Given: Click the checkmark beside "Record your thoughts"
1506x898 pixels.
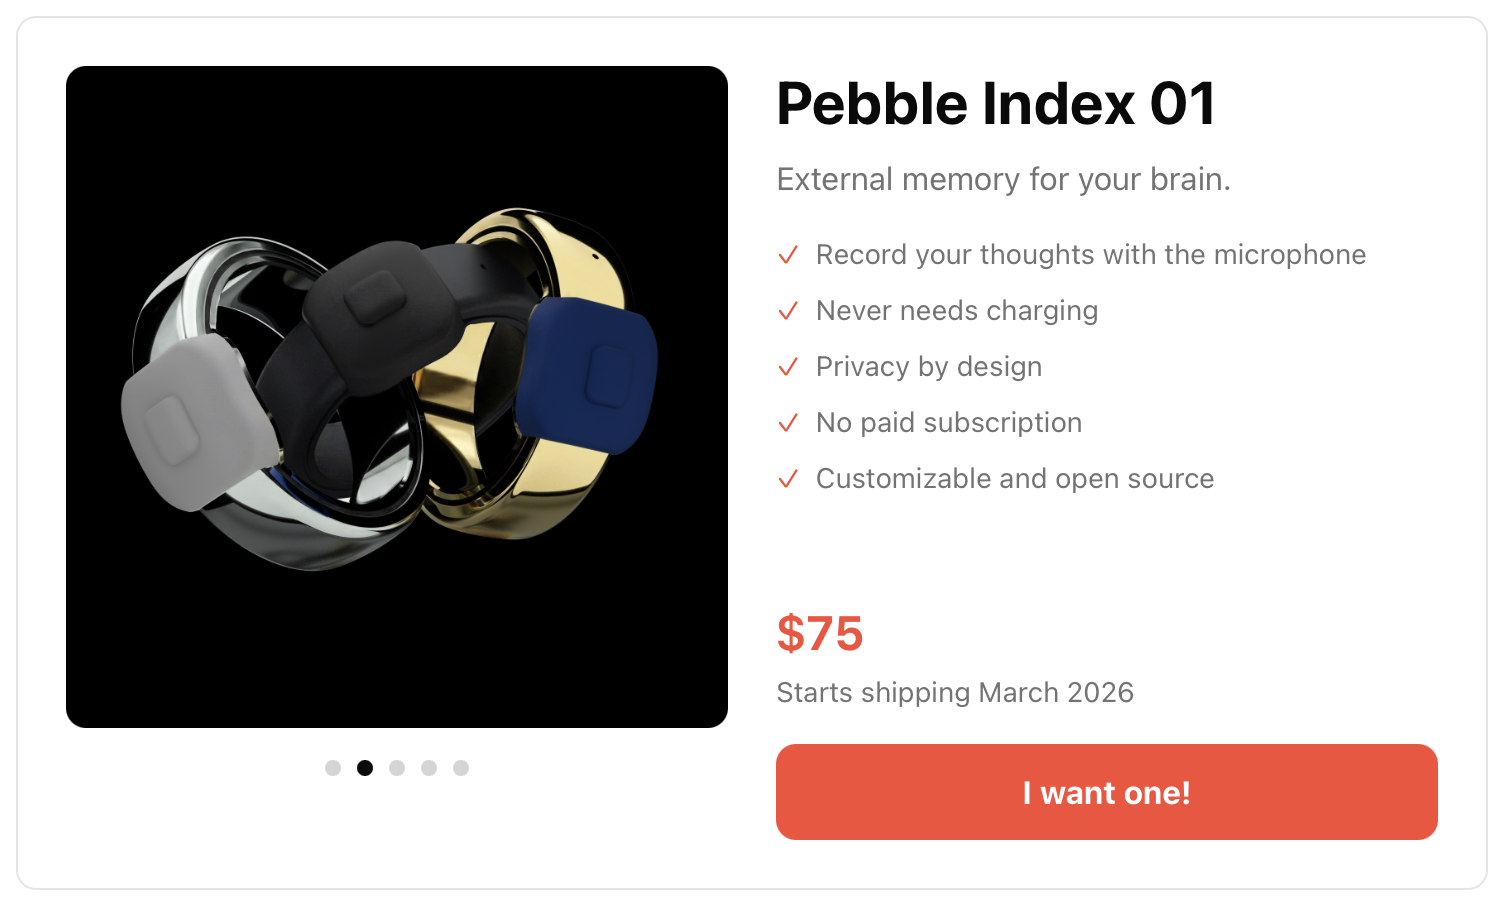Looking at the screenshot, I should [x=788, y=255].
